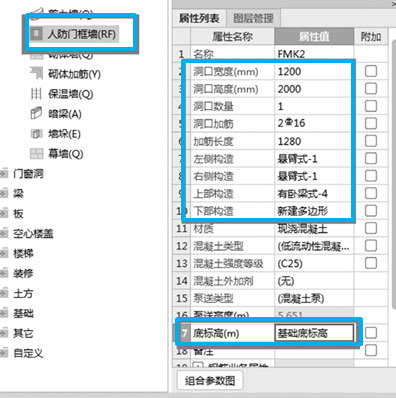The width and height of the screenshot is (396, 398).
Task: Tick the 附加 checkbox for 左侧构造
Action: pyautogui.click(x=371, y=158)
